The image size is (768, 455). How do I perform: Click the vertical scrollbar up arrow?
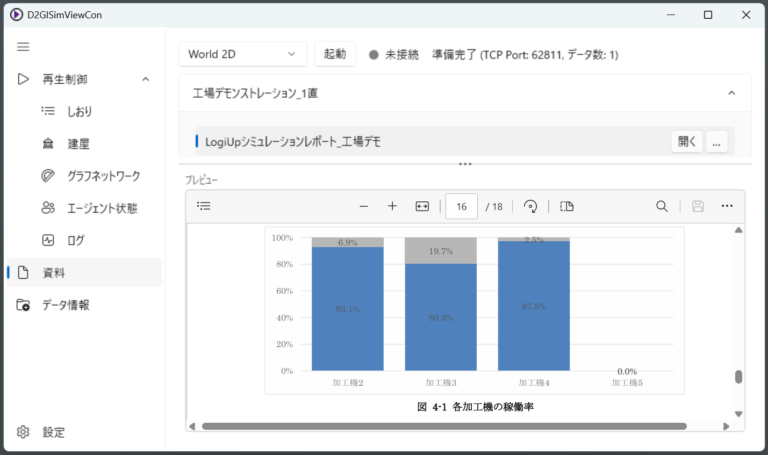coord(739,230)
